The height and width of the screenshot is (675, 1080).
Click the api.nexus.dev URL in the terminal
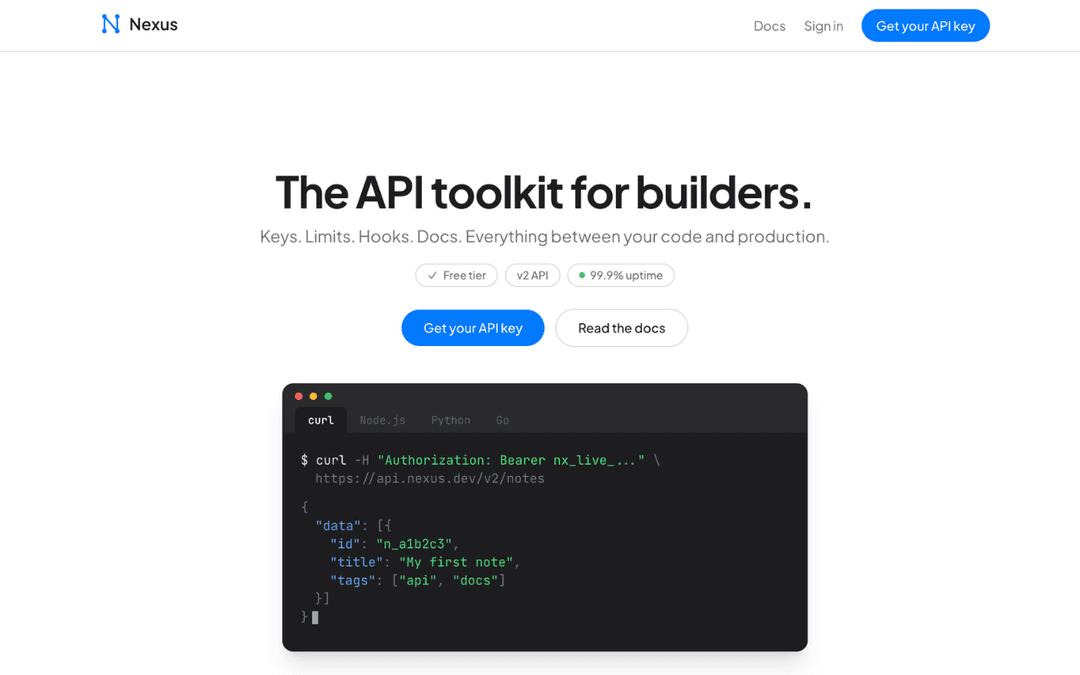(x=430, y=479)
